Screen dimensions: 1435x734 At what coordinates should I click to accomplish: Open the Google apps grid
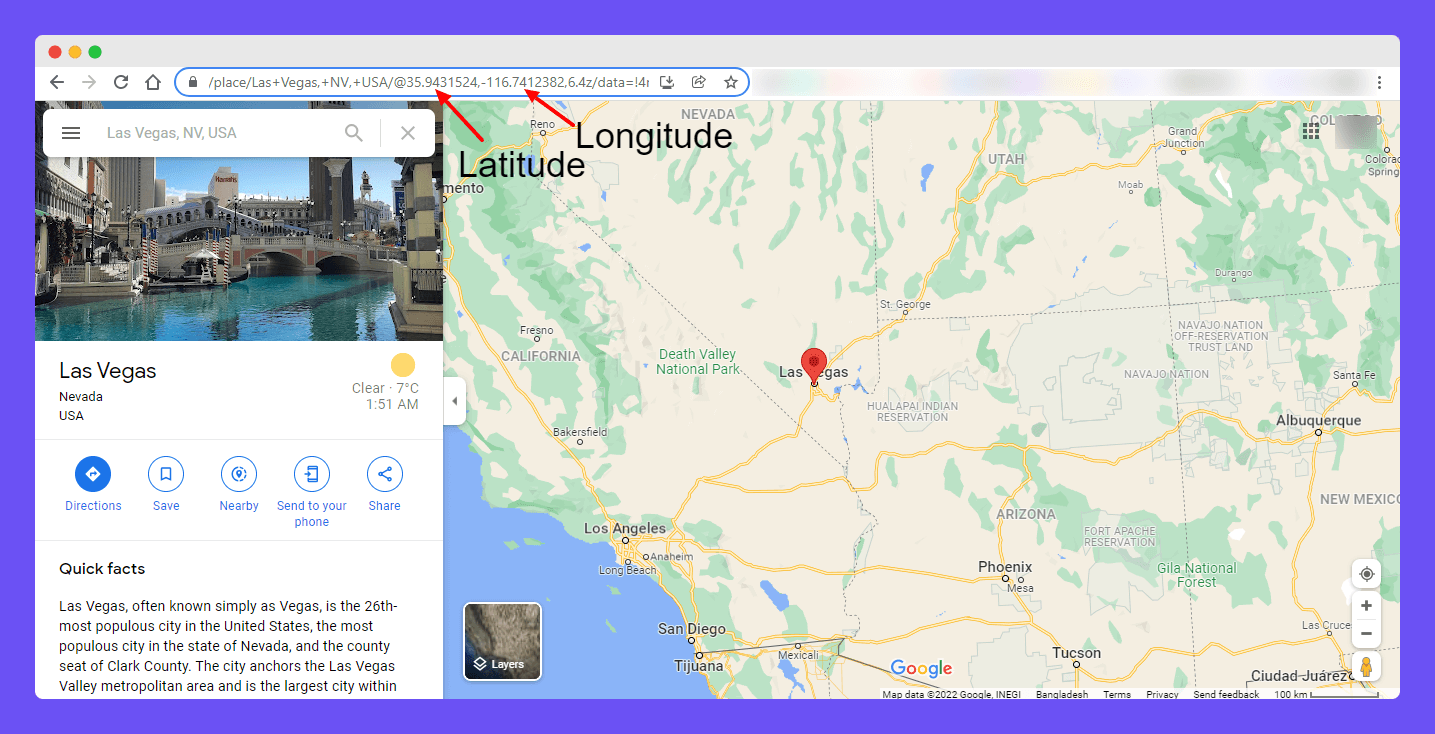click(1310, 132)
